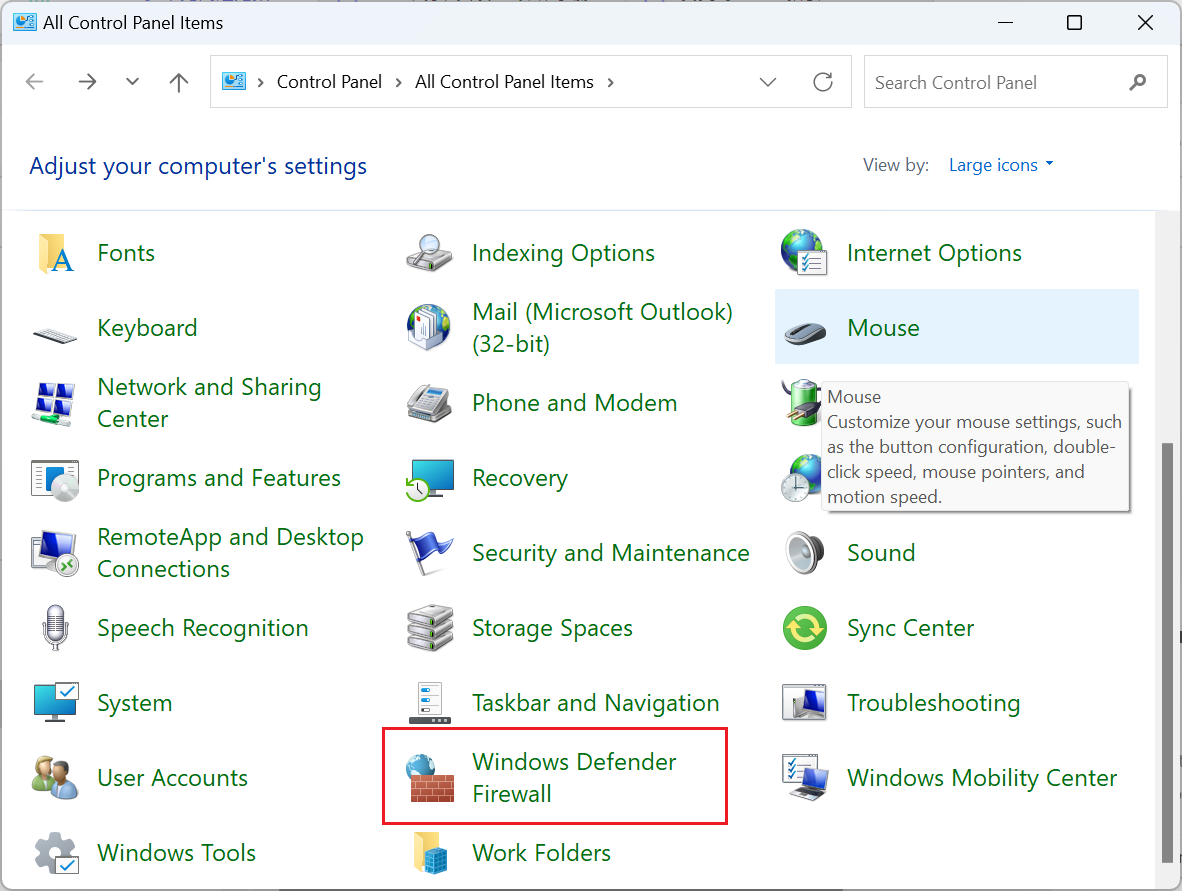Screen dimensions: 1182x891
Task: Open the Windows Tools label
Action: [x=176, y=853]
